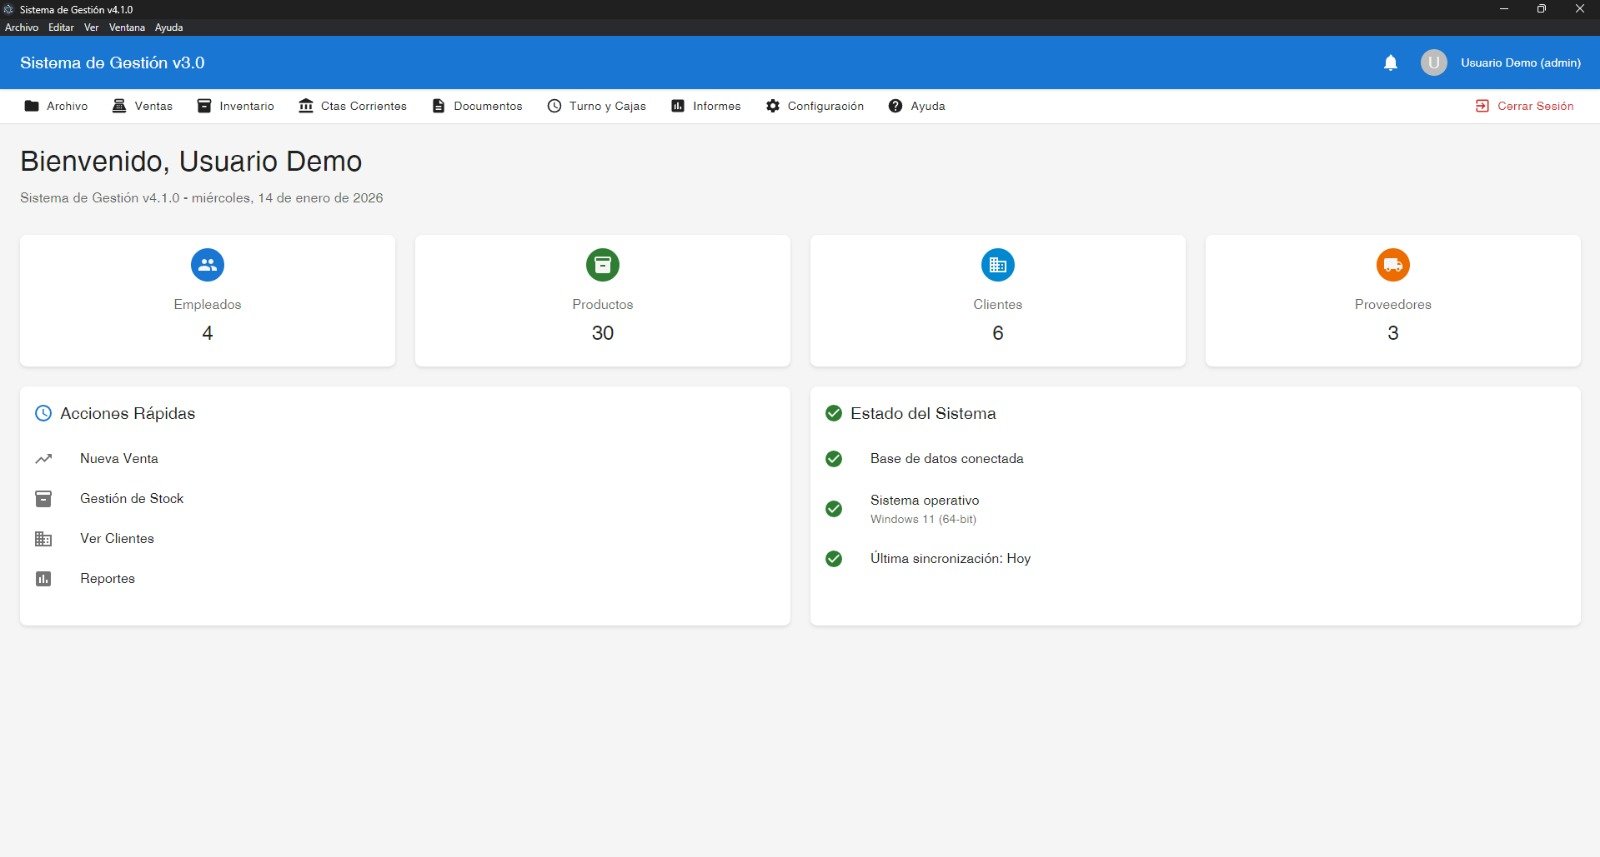Click the green check beside Estado del Sistema
Screen dimensions: 1600x857
point(834,413)
